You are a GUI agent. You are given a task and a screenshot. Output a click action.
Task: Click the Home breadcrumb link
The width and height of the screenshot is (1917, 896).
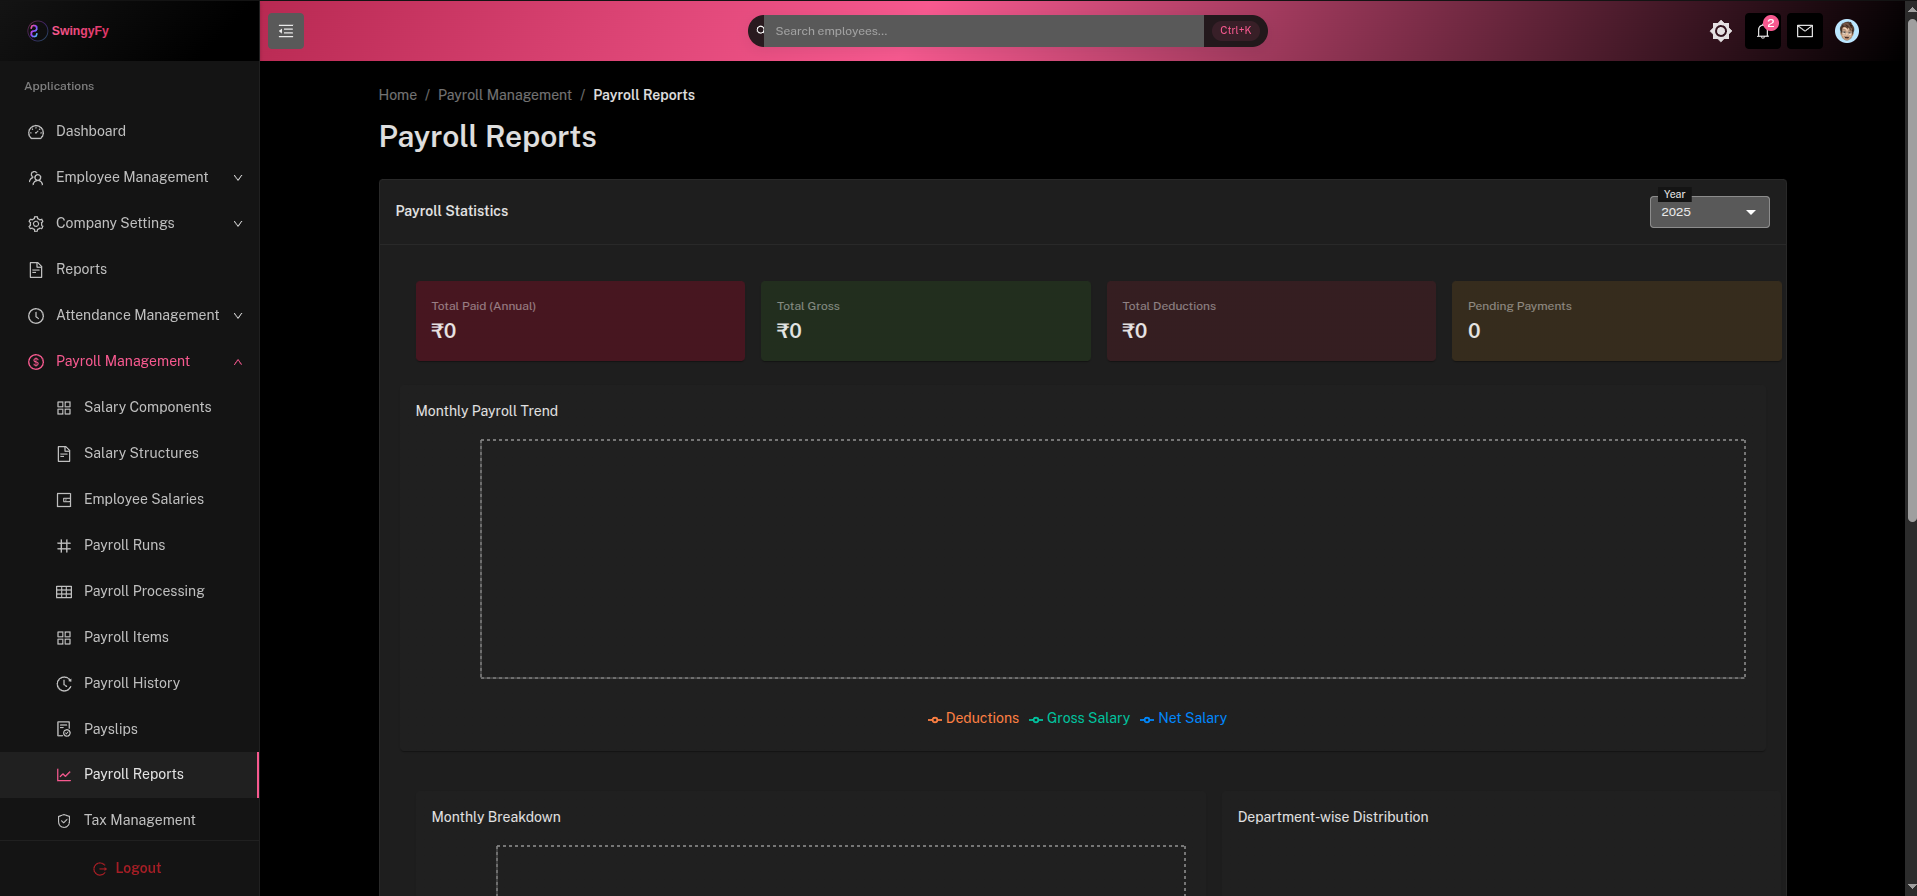pos(397,95)
